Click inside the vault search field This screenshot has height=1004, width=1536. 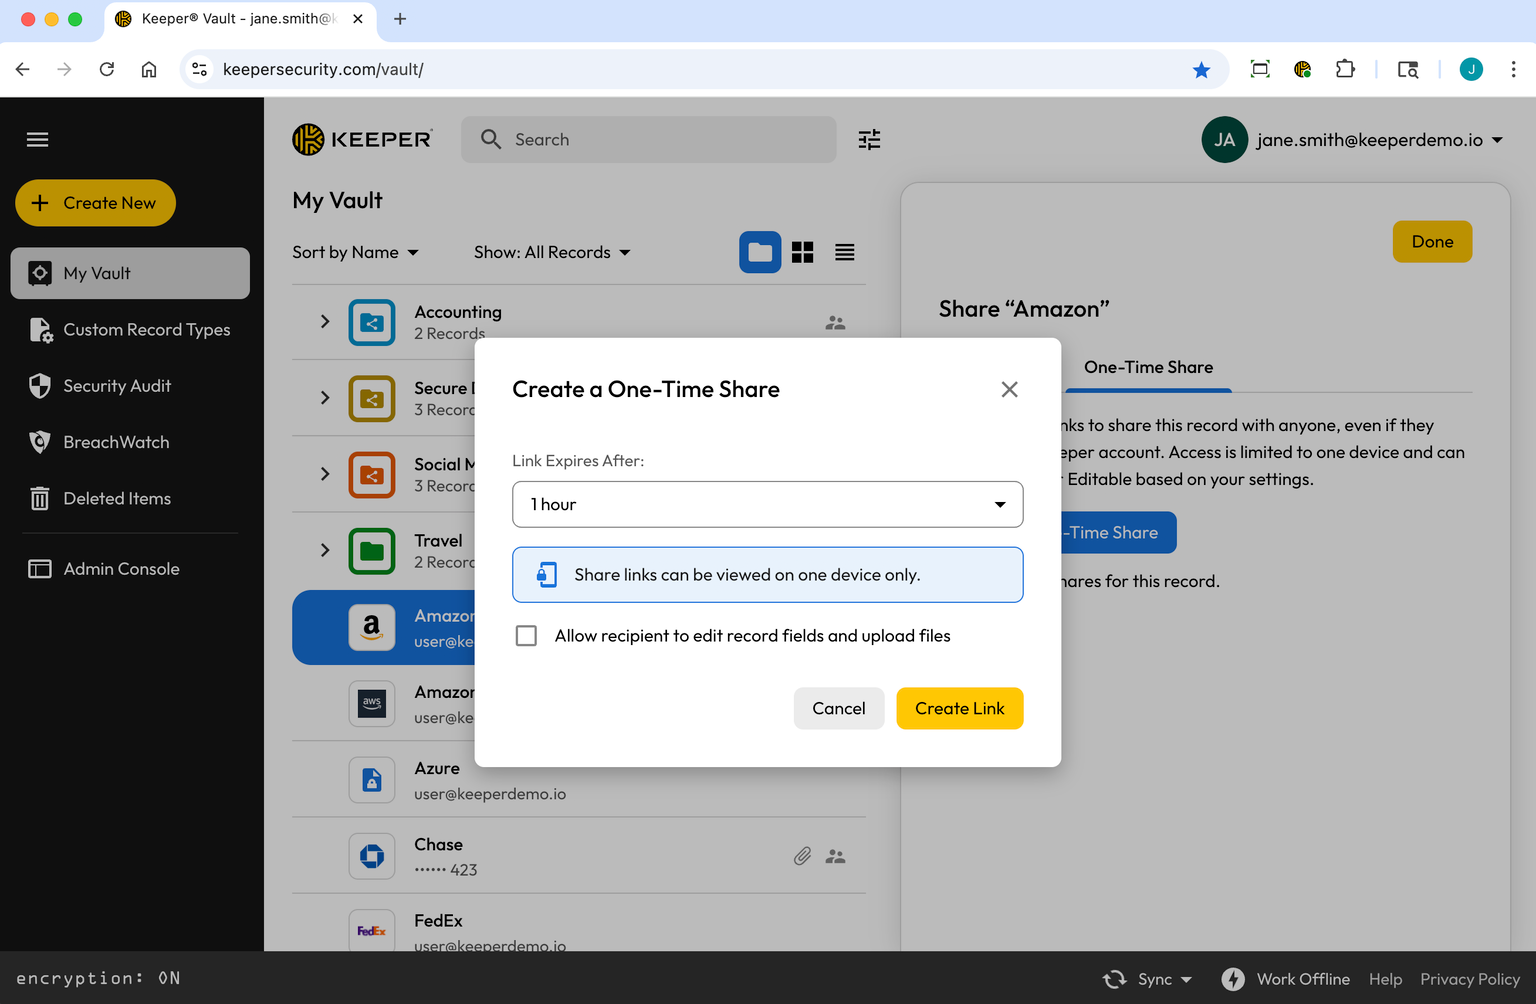click(648, 139)
